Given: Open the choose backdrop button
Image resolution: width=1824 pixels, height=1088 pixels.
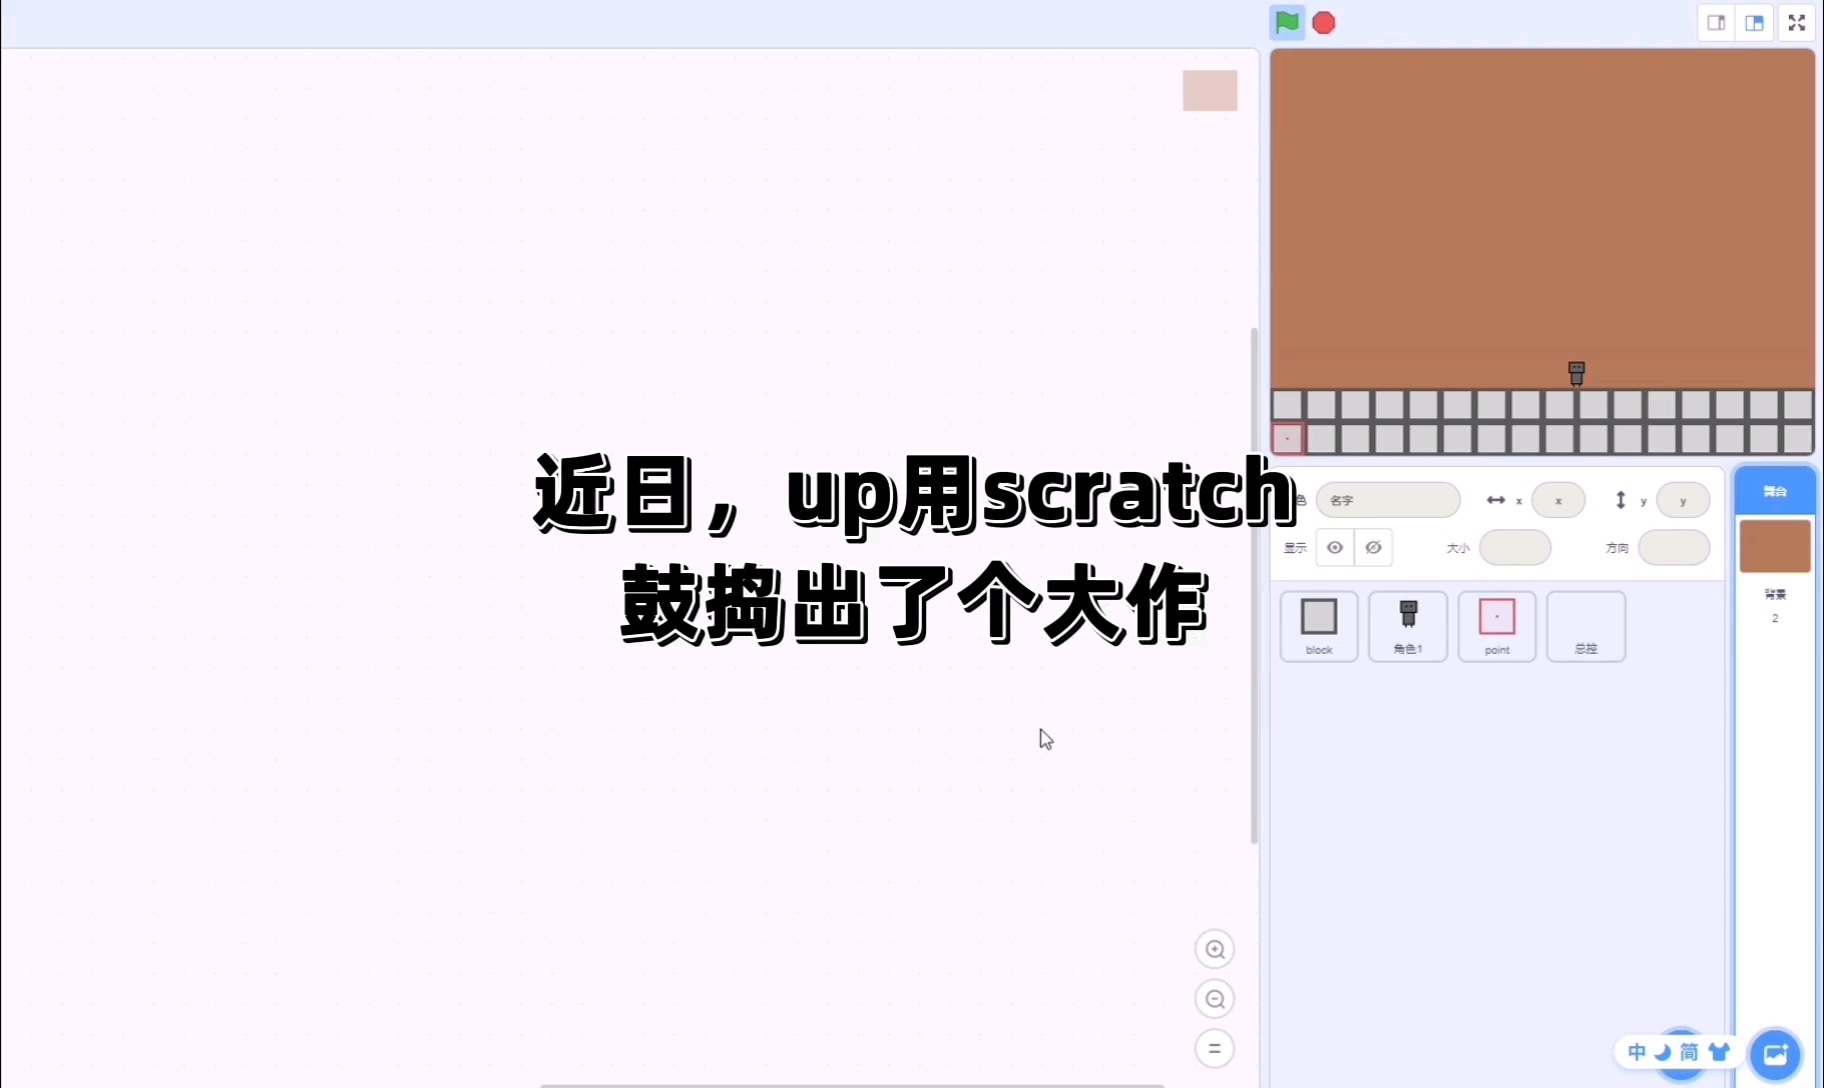Looking at the screenshot, I should [x=1775, y=1054].
